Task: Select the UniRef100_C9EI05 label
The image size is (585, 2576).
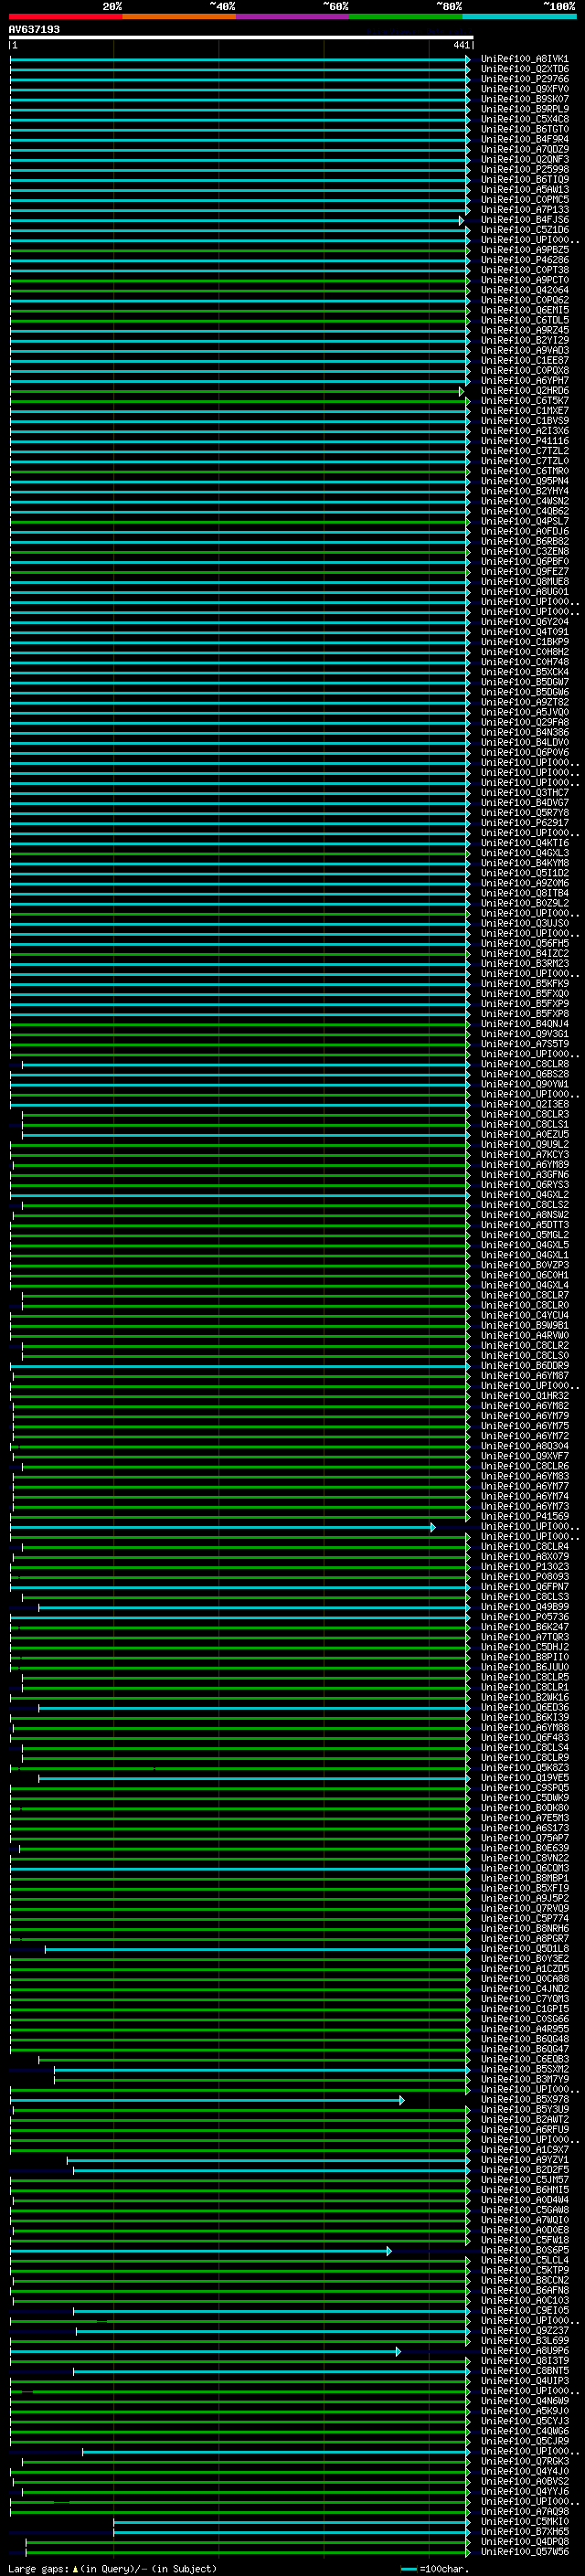Action: (x=525, y=2311)
